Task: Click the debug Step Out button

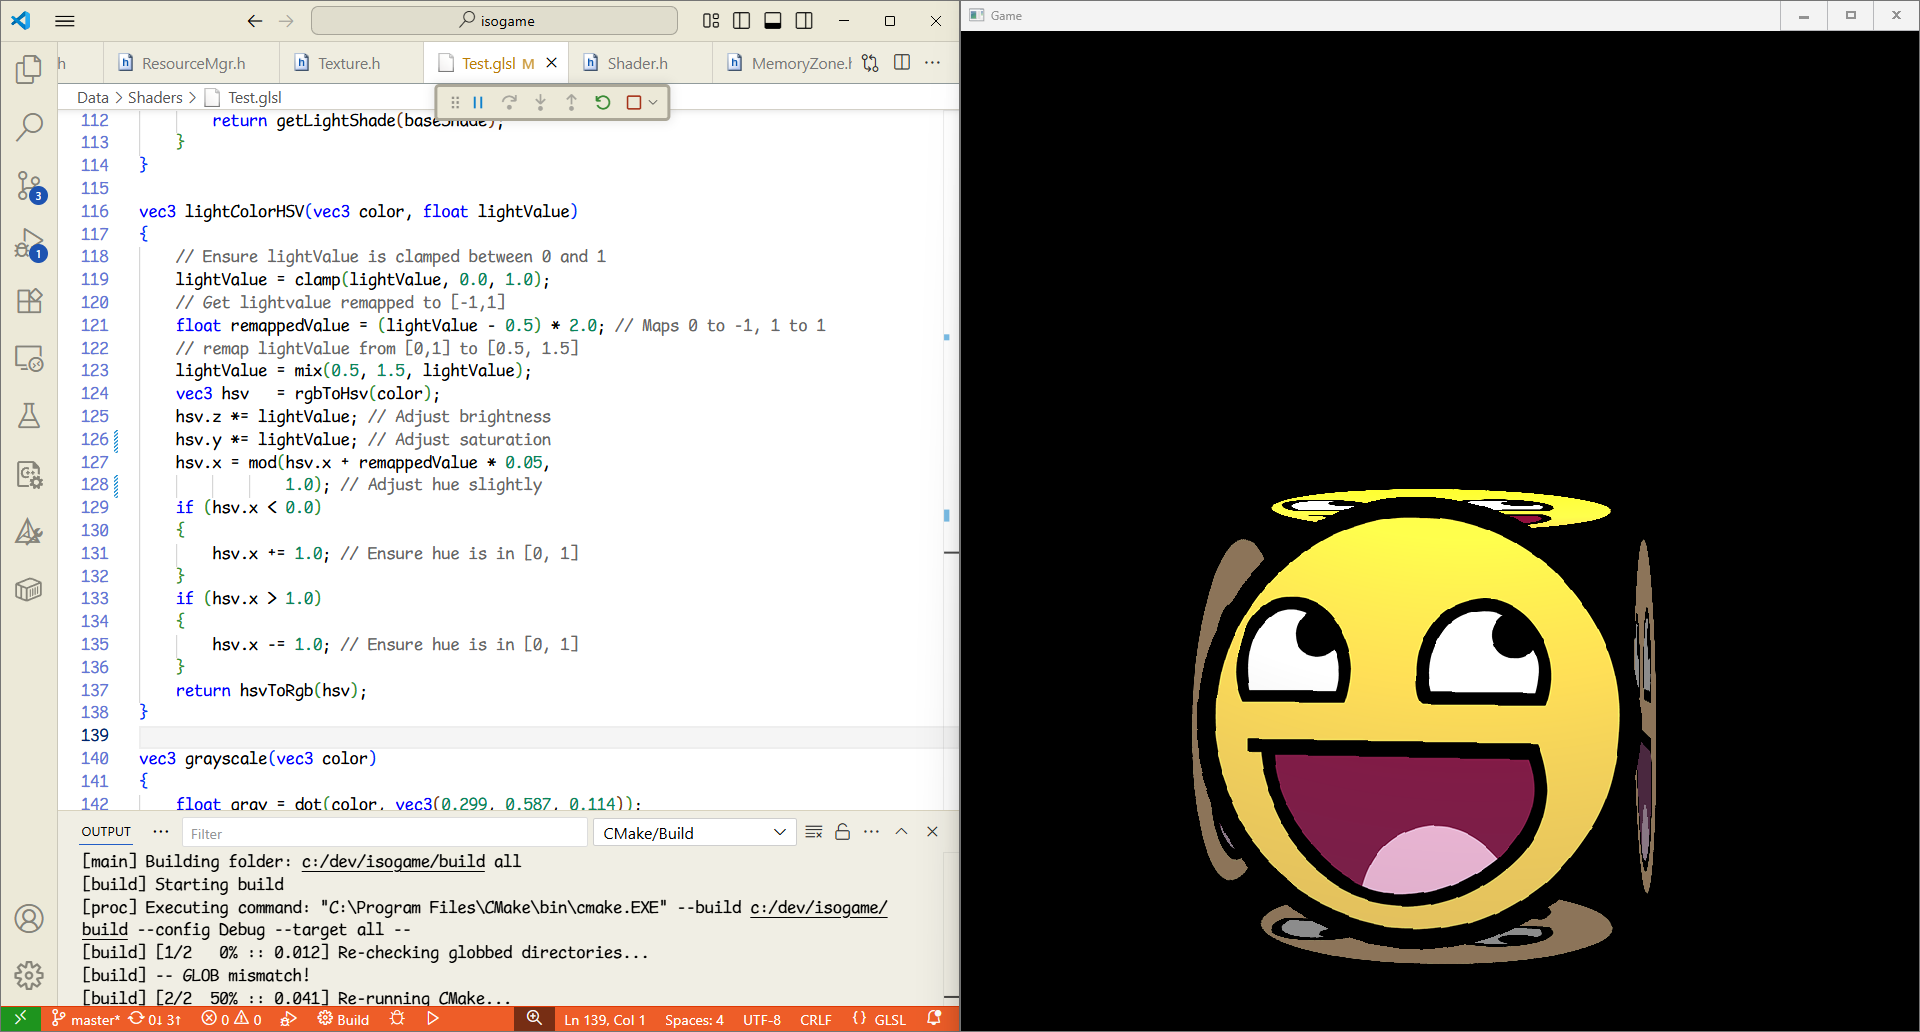Action: click(571, 102)
